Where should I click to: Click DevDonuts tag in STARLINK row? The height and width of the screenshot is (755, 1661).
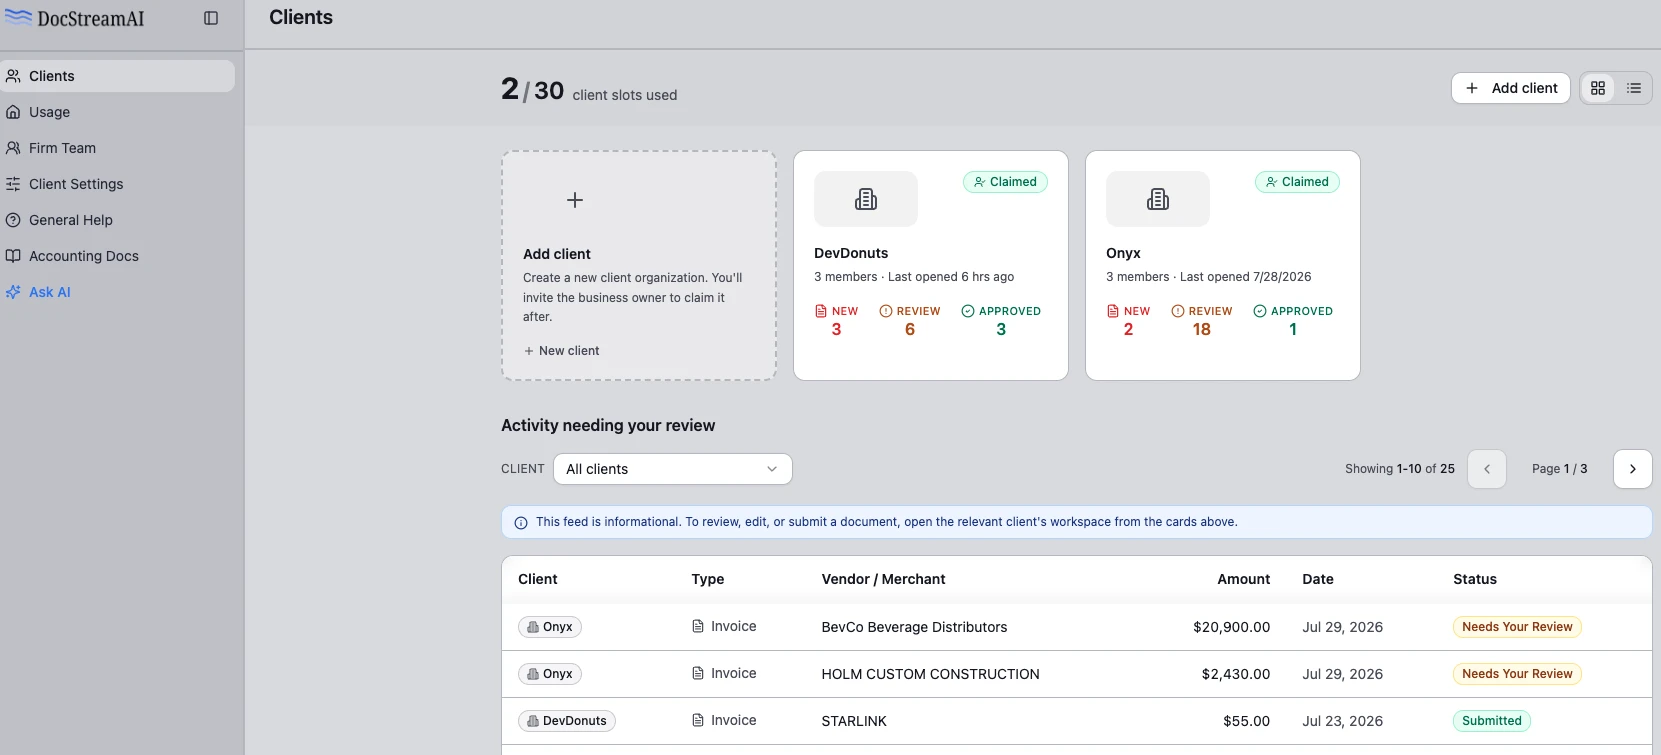(567, 721)
